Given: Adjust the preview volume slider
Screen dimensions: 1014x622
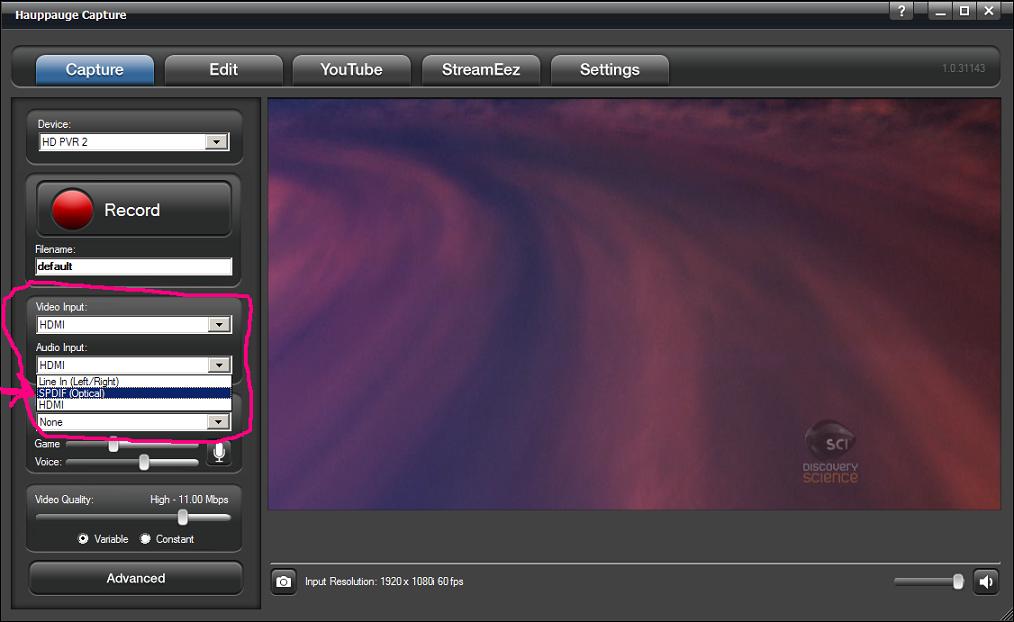Looking at the screenshot, I should tap(958, 582).
